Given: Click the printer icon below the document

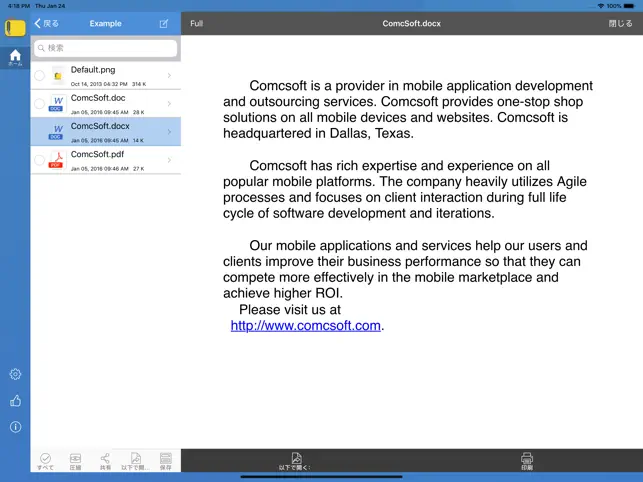Looking at the screenshot, I should [x=527, y=461].
